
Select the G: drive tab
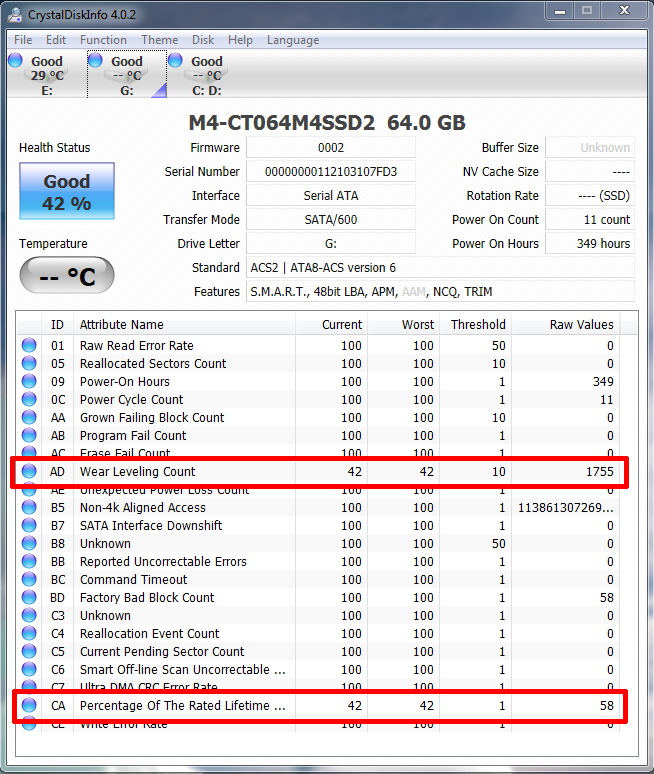127,75
